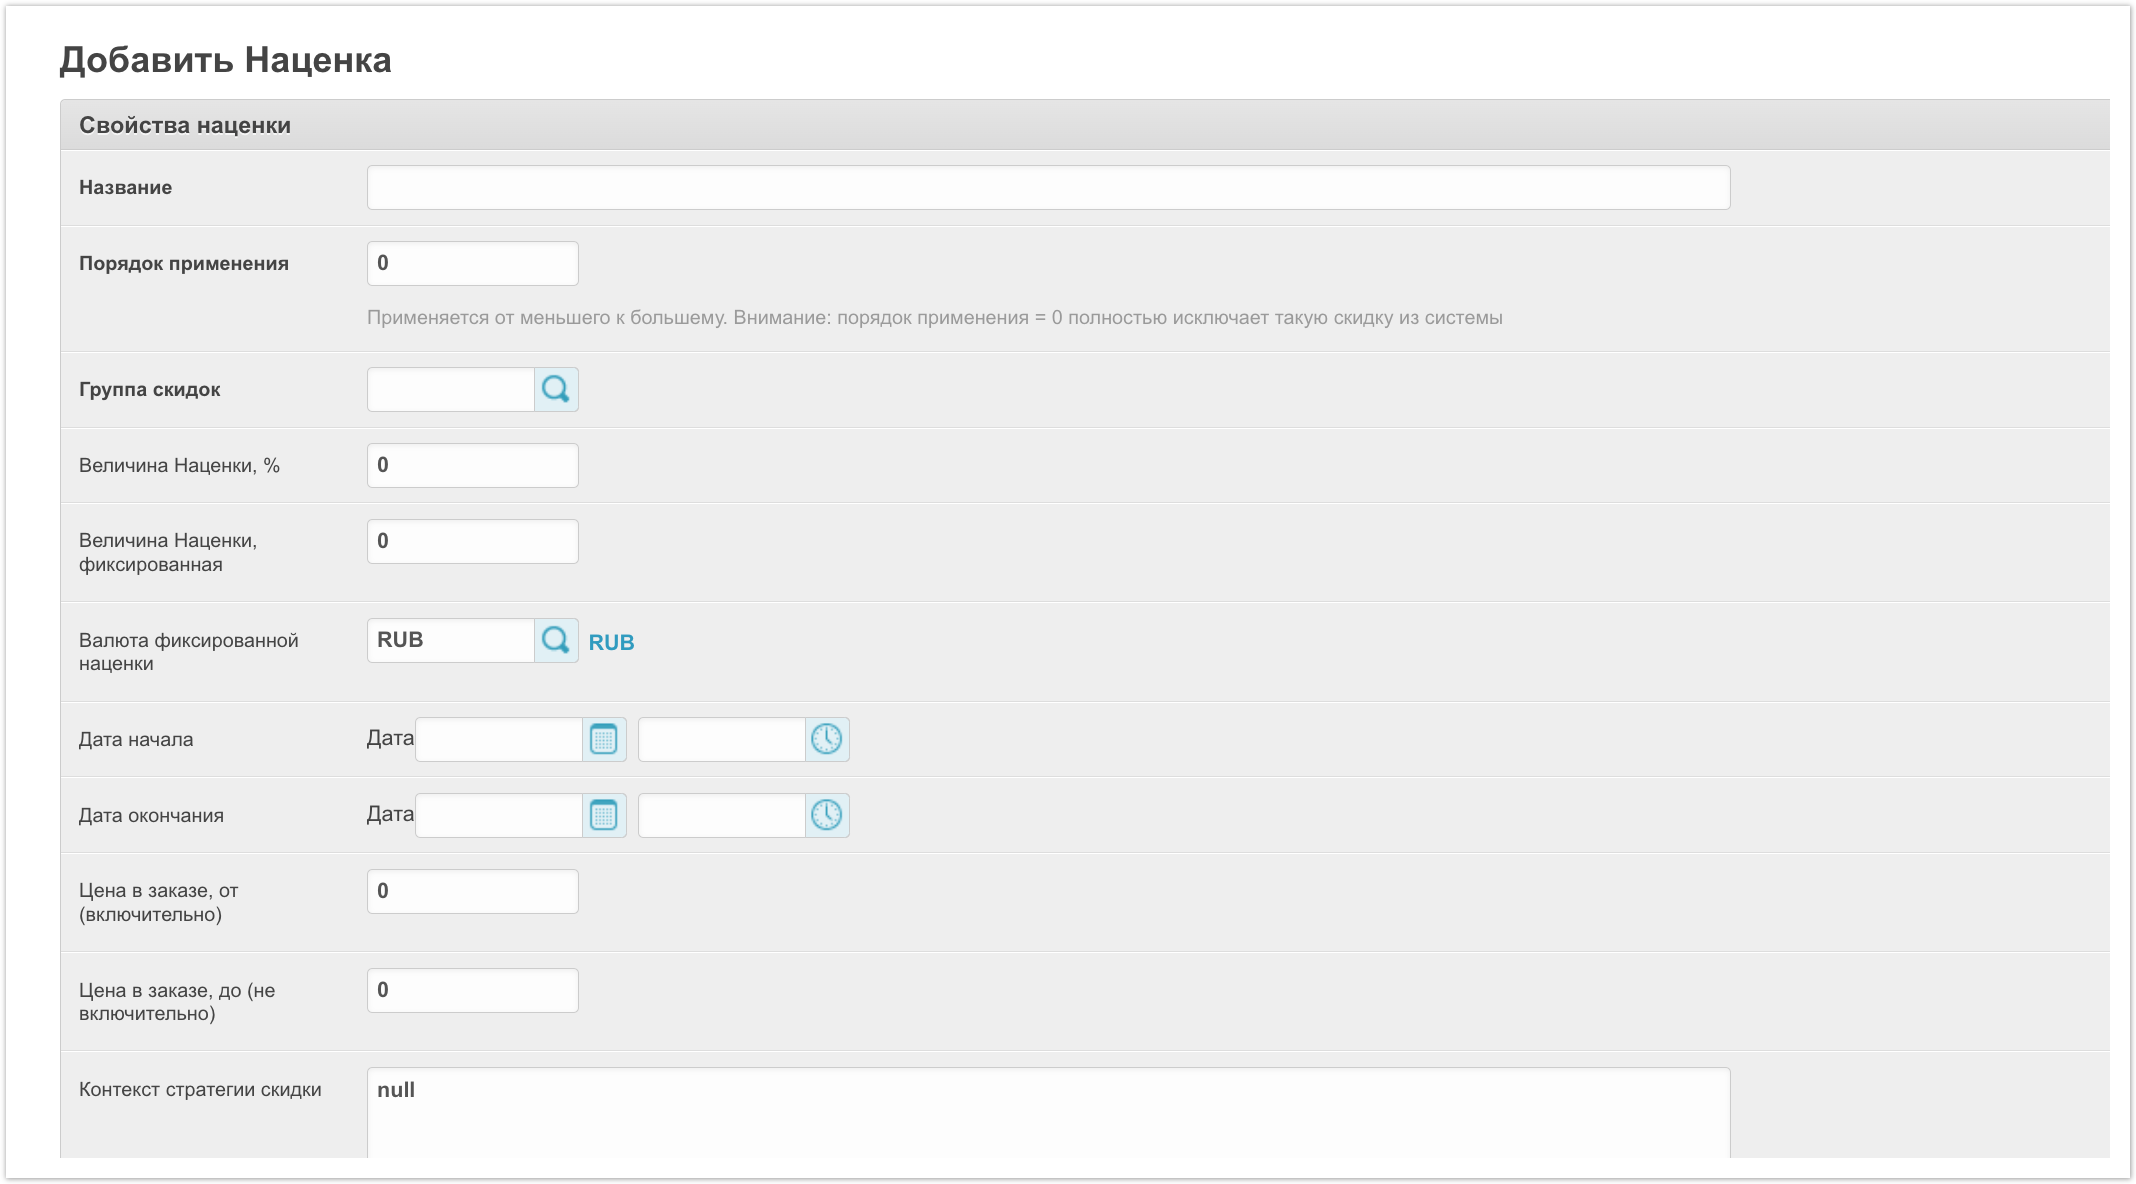Open clock time picker for Дата начала
Screen dimensions: 2136x1184
pos(827,739)
